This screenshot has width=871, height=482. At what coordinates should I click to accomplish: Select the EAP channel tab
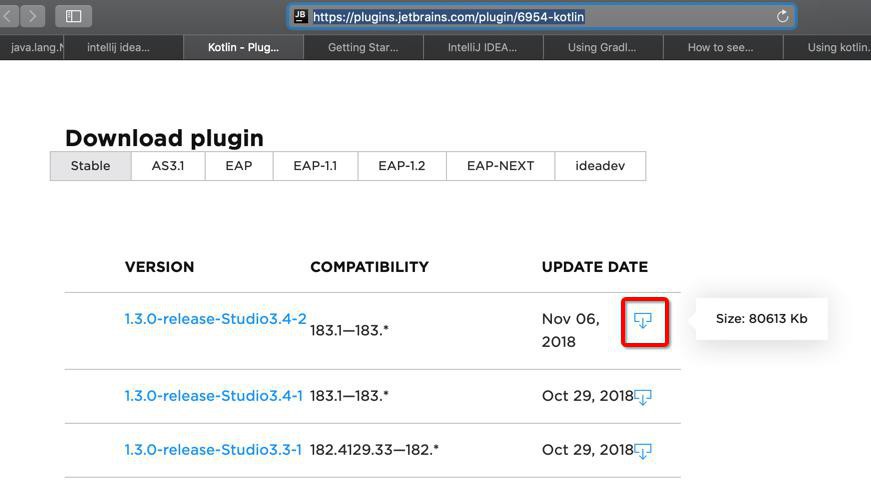click(239, 166)
